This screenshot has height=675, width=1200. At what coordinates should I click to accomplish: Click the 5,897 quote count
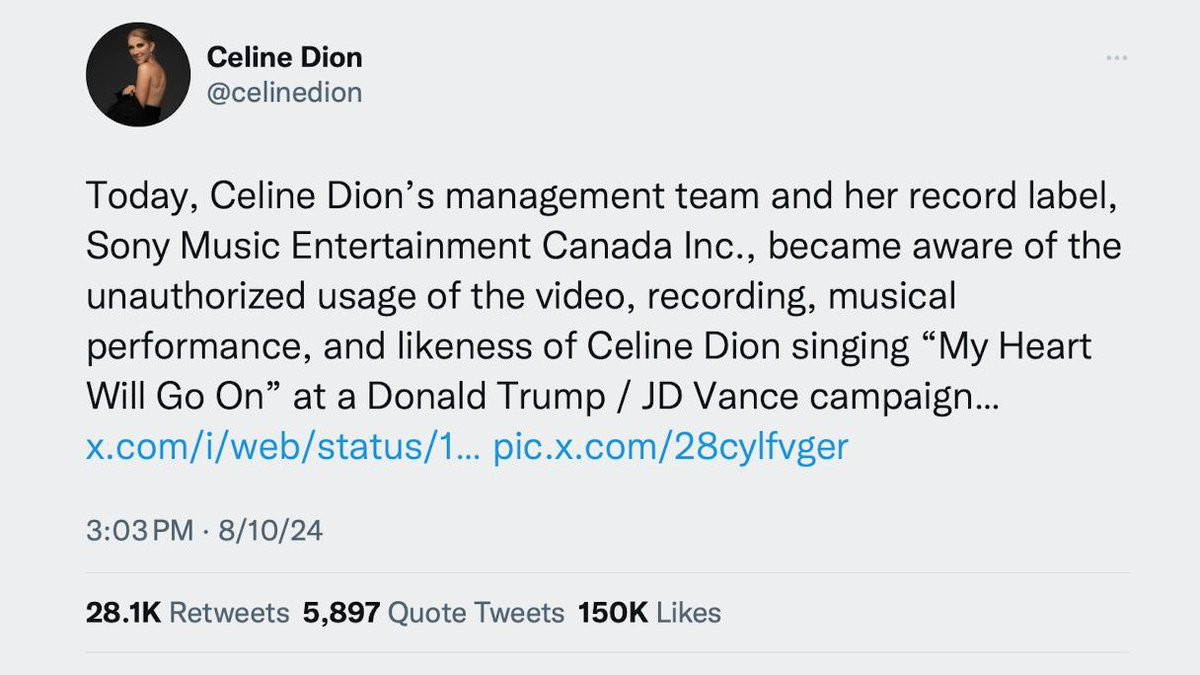coord(341,612)
